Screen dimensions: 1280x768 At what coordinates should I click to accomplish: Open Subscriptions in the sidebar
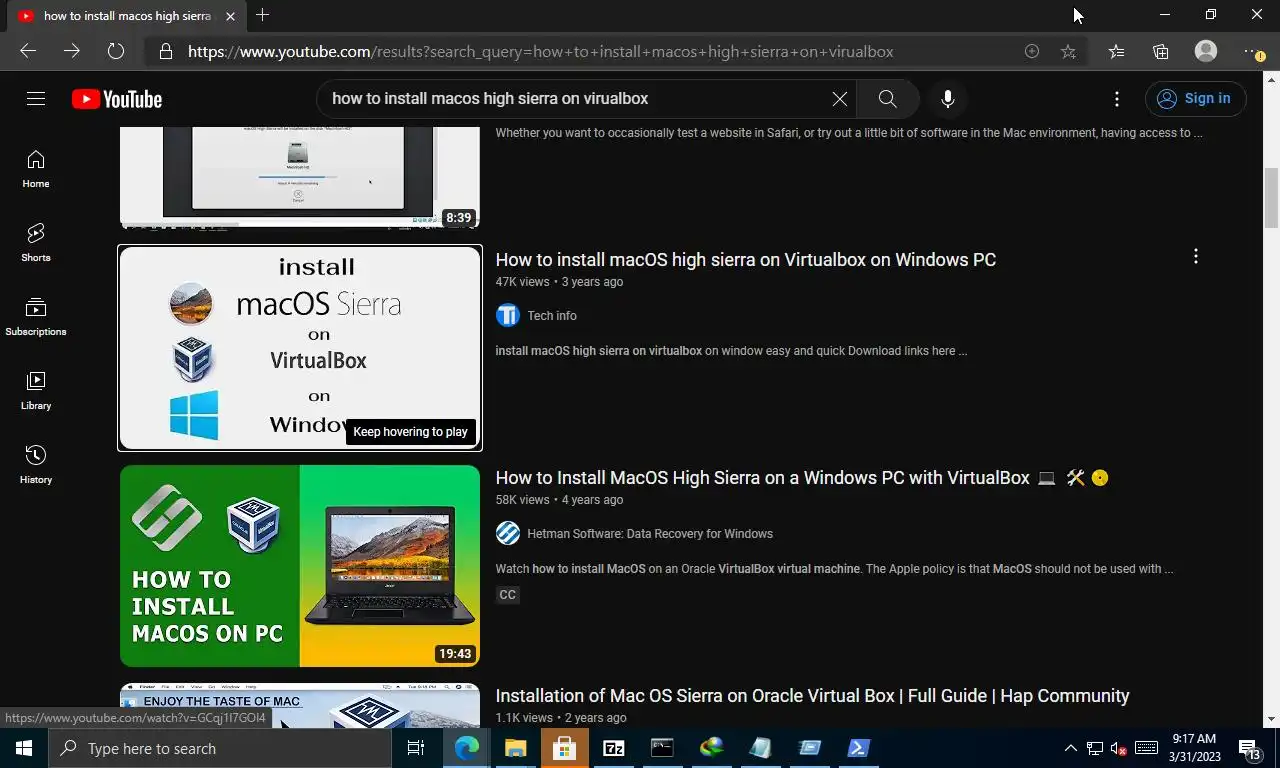tap(36, 317)
